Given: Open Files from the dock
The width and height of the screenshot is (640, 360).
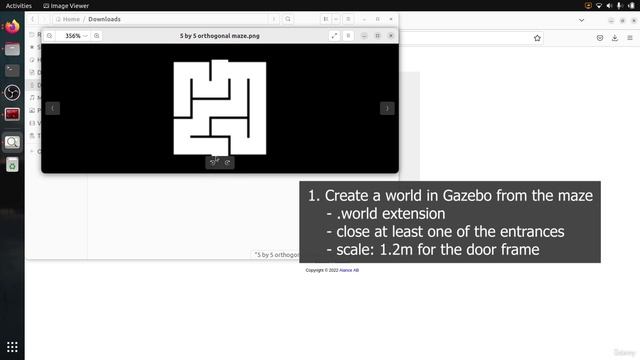Looking at the screenshot, I should tap(12, 49).
